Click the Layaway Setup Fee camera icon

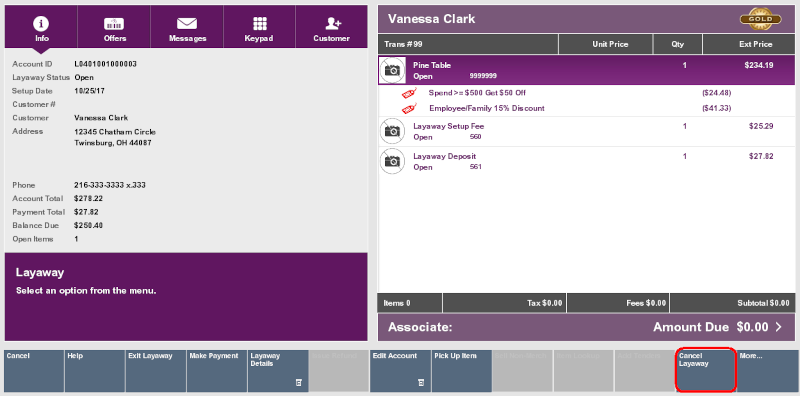tap(392, 131)
